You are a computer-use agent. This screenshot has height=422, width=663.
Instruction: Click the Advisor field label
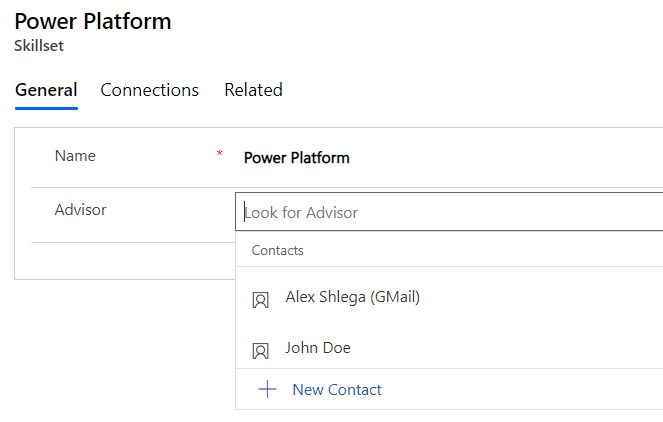tap(80, 210)
